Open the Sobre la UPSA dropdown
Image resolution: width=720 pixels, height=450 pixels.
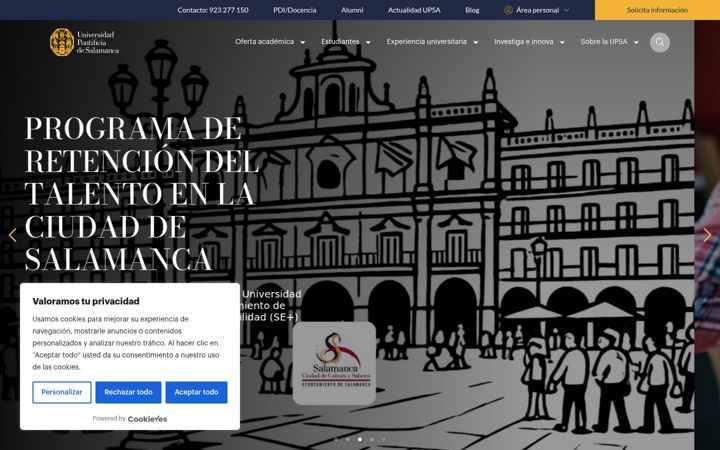tap(609, 42)
